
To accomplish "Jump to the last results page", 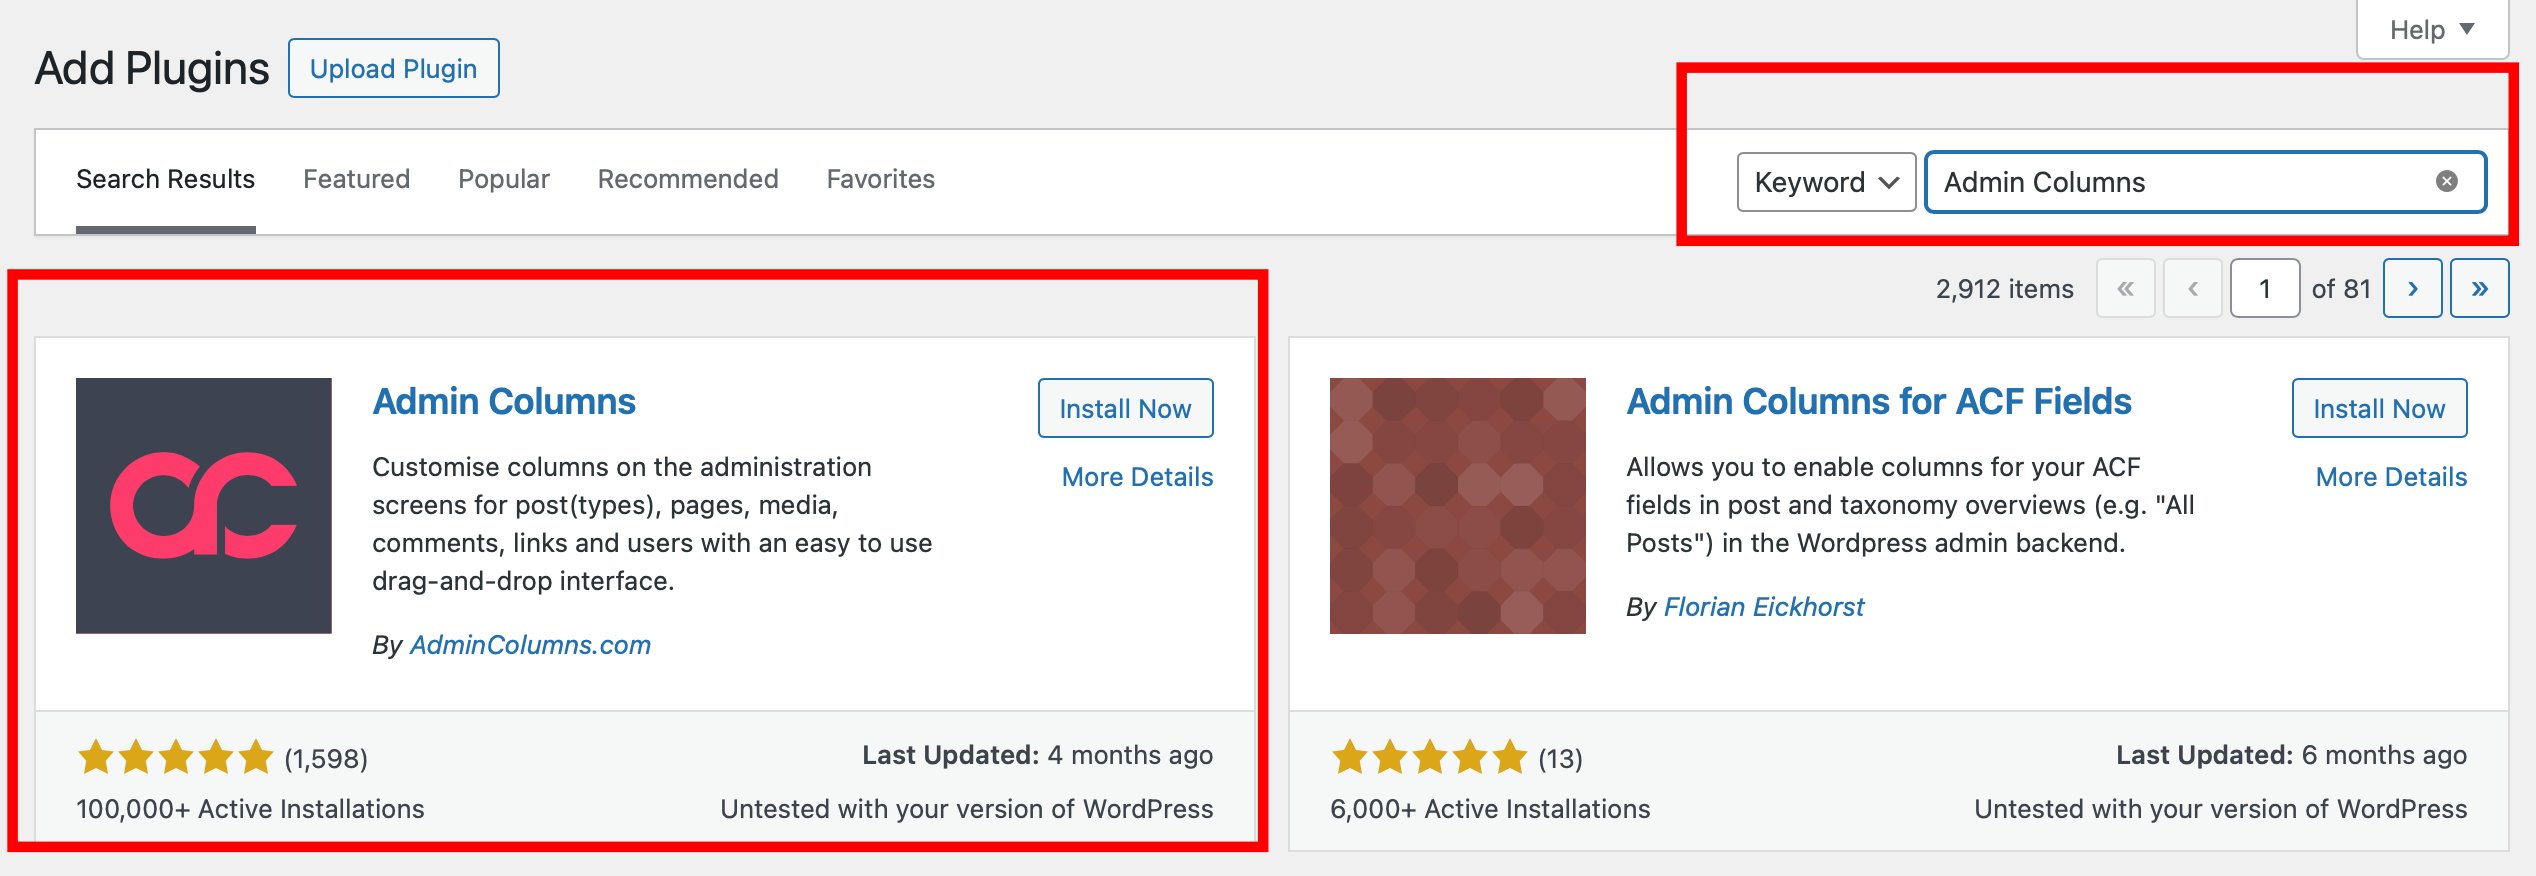I will tap(2479, 288).
